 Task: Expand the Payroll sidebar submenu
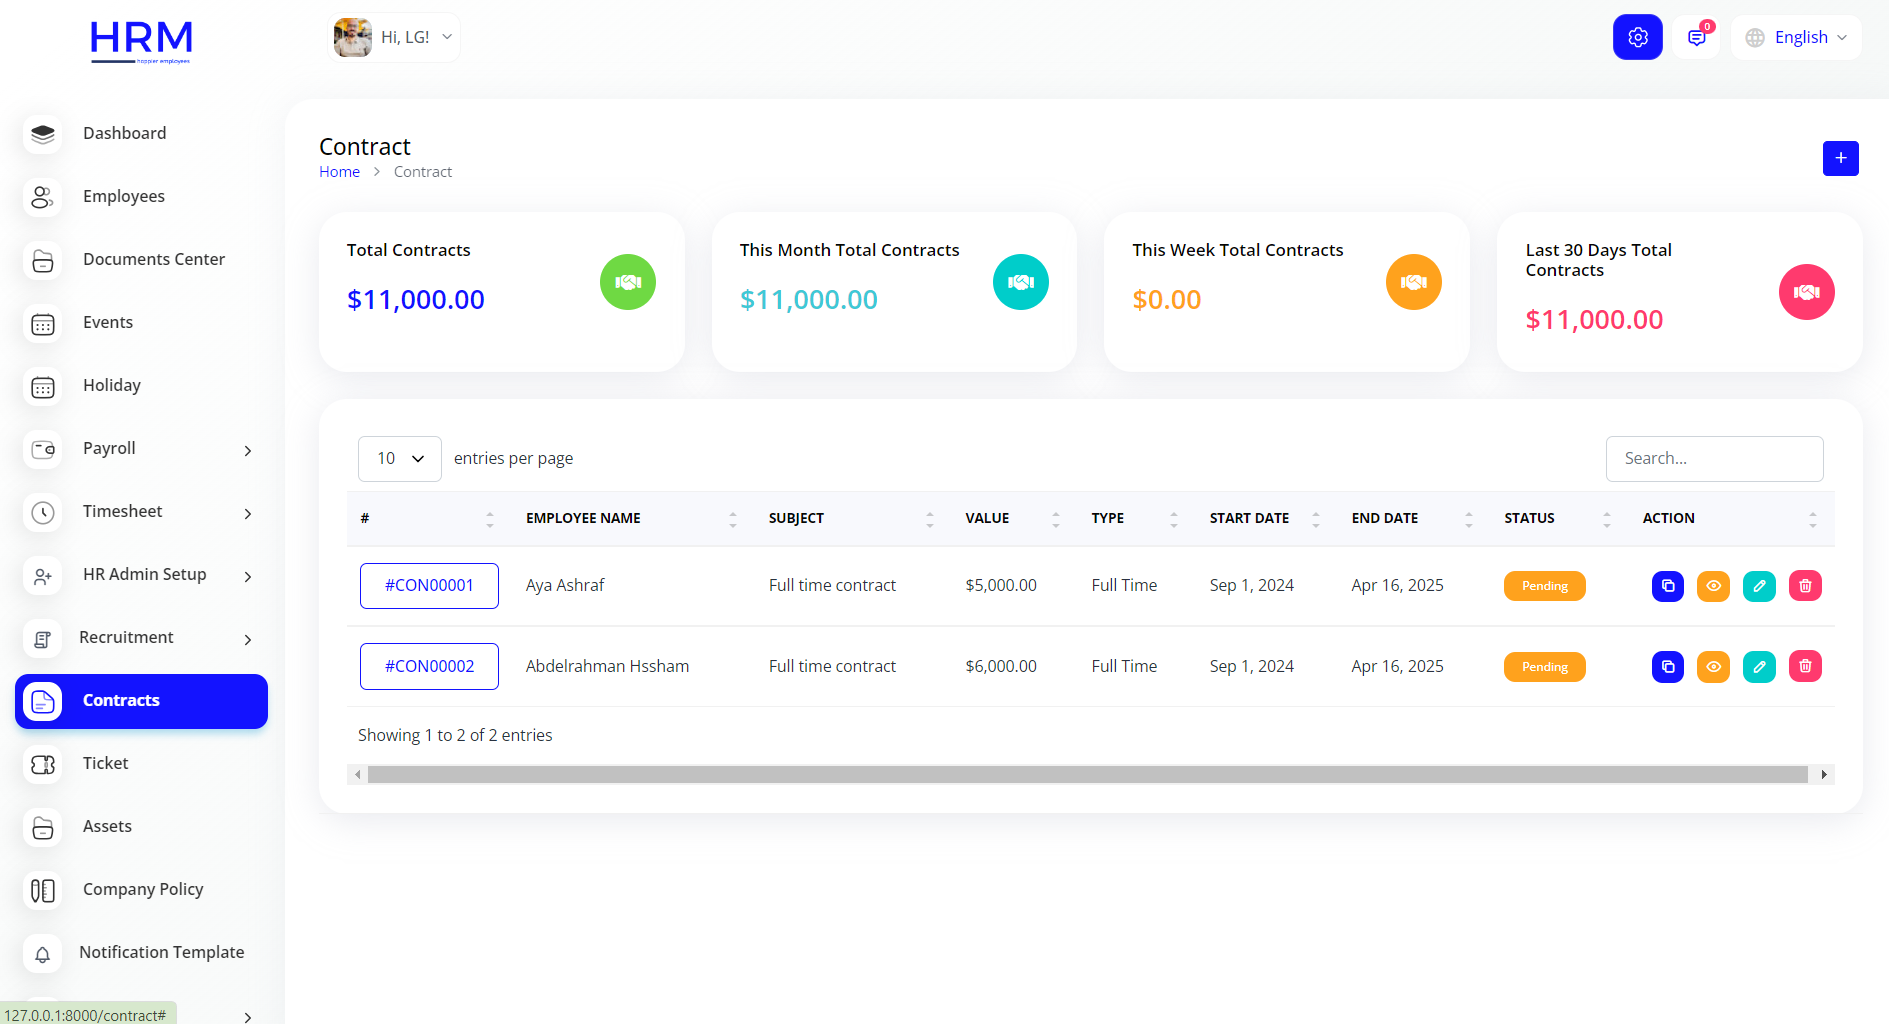tap(140, 449)
